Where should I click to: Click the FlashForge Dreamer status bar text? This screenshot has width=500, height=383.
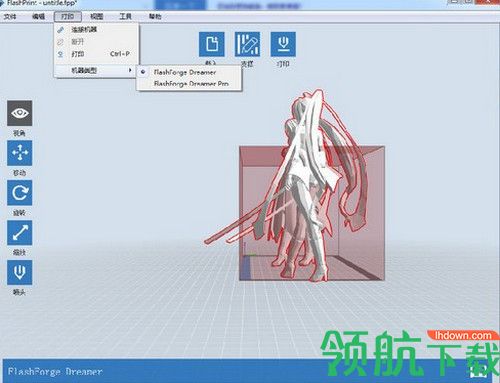click(55, 371)
